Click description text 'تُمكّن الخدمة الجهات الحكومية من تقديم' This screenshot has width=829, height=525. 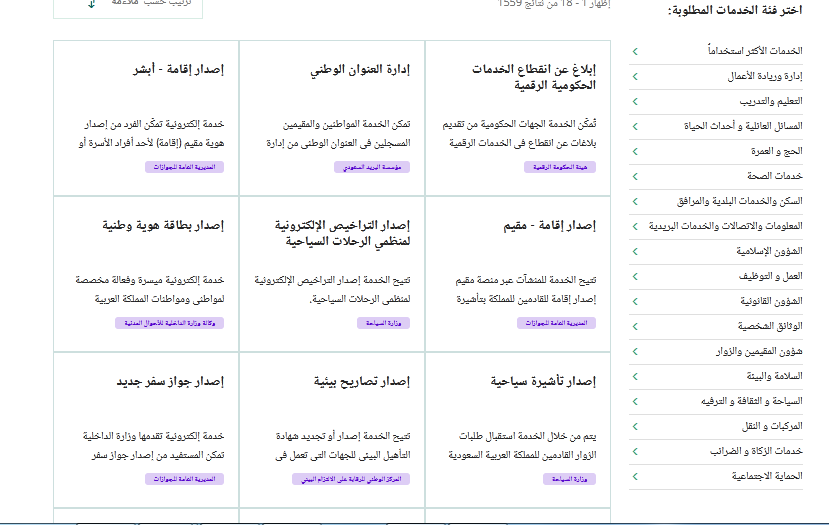pos(519,124)
